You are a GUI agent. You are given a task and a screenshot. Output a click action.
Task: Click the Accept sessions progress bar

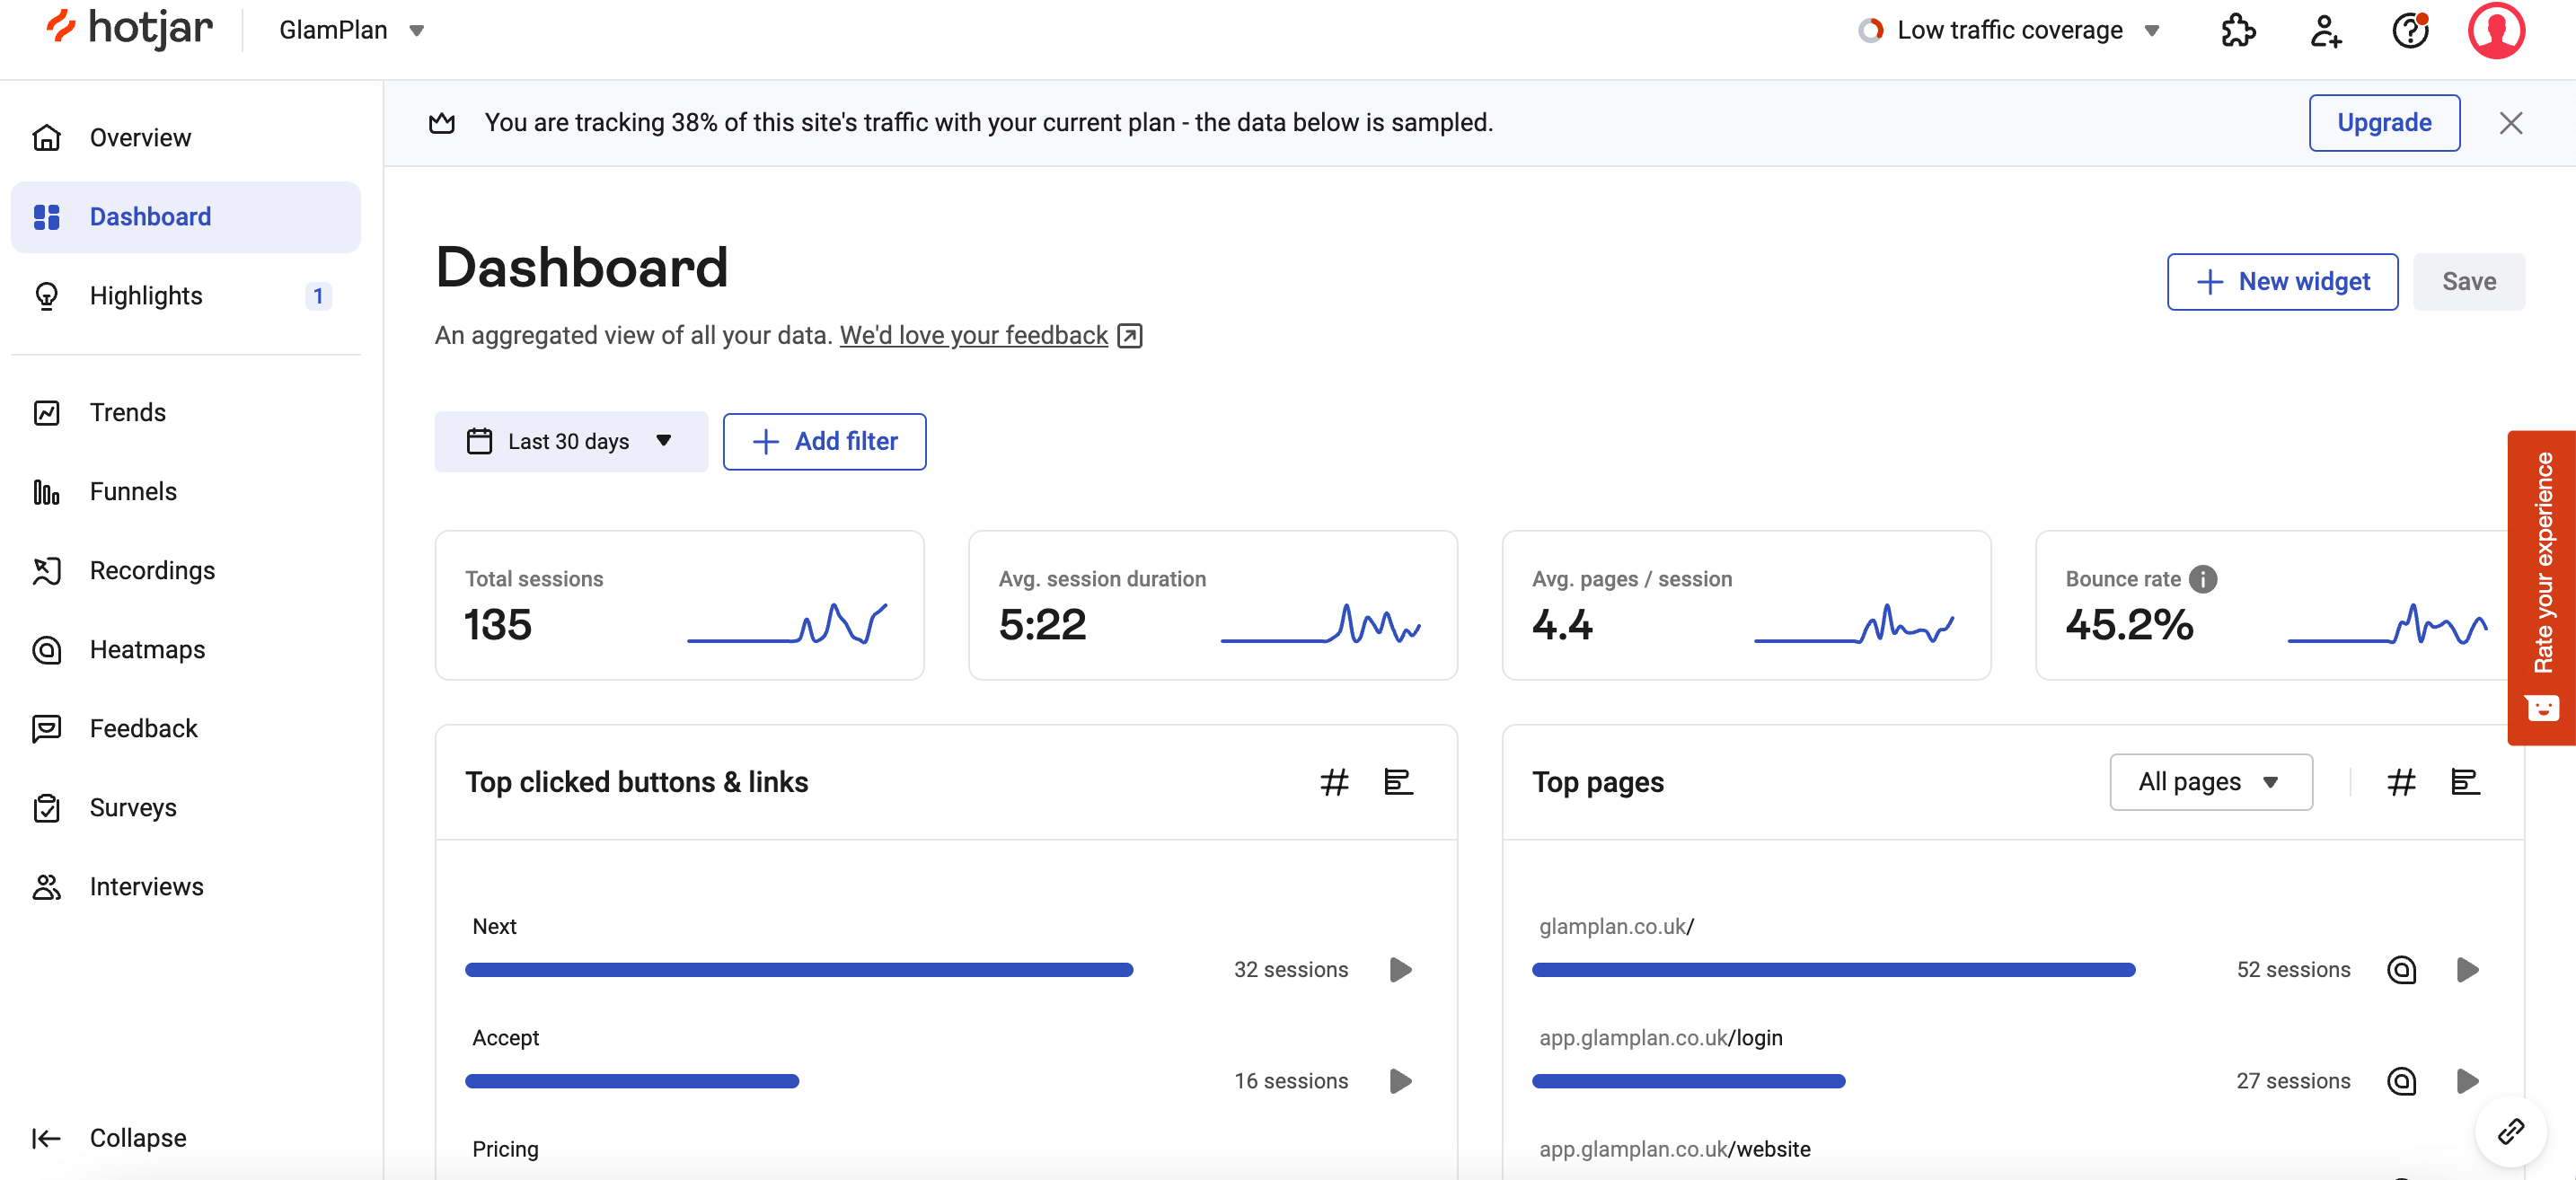(632, 1081)
